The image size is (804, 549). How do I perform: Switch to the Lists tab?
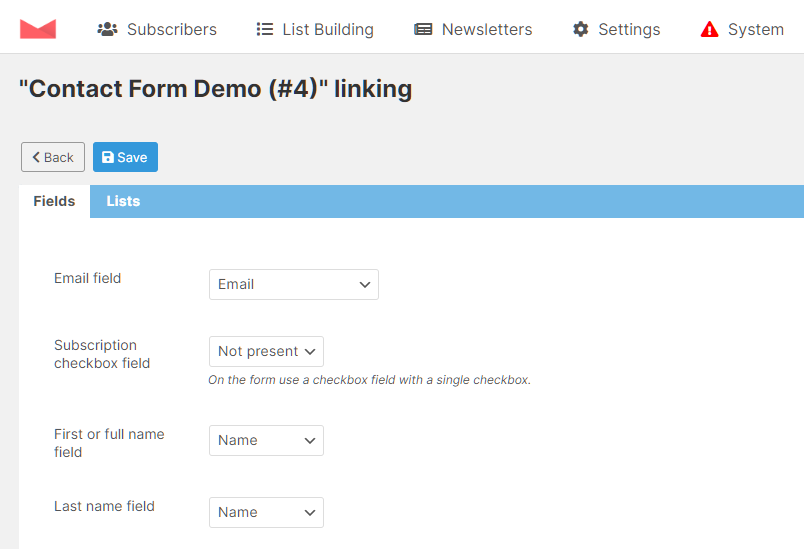click(x=123, y=201)
